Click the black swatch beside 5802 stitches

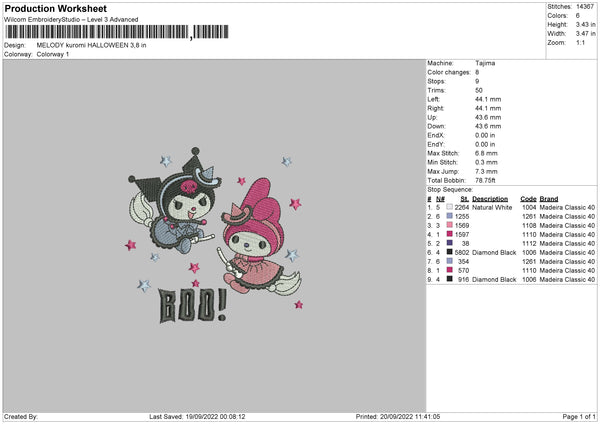(450, 252)
